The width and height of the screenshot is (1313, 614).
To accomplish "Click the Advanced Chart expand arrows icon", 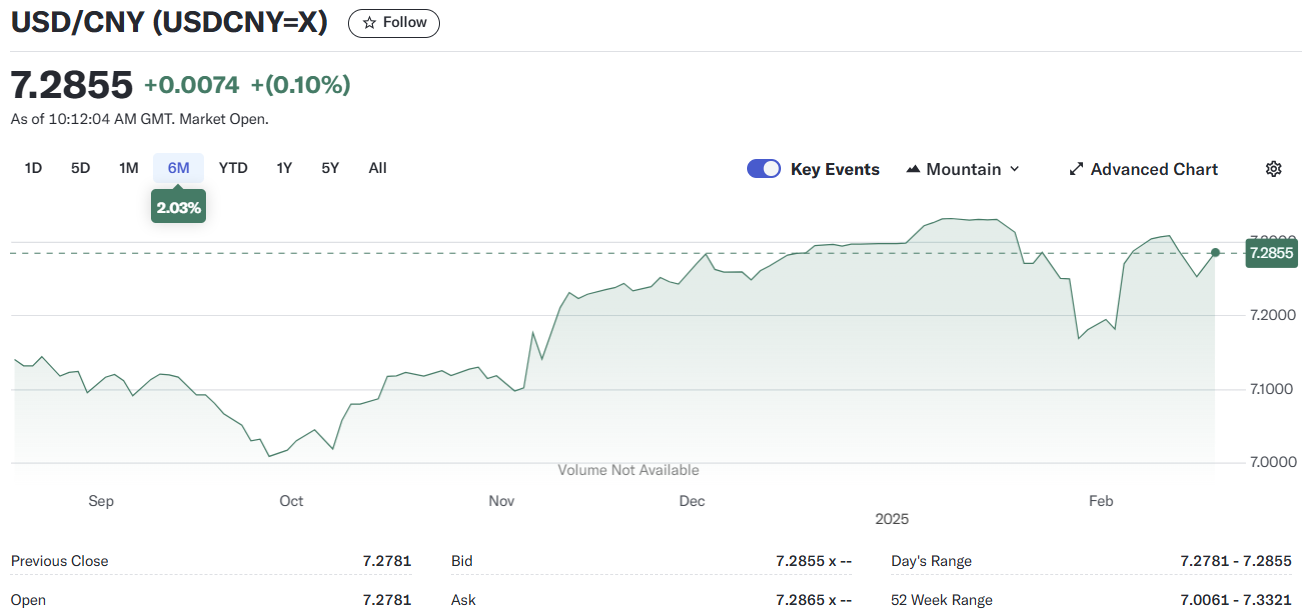I will point(1076,169).
